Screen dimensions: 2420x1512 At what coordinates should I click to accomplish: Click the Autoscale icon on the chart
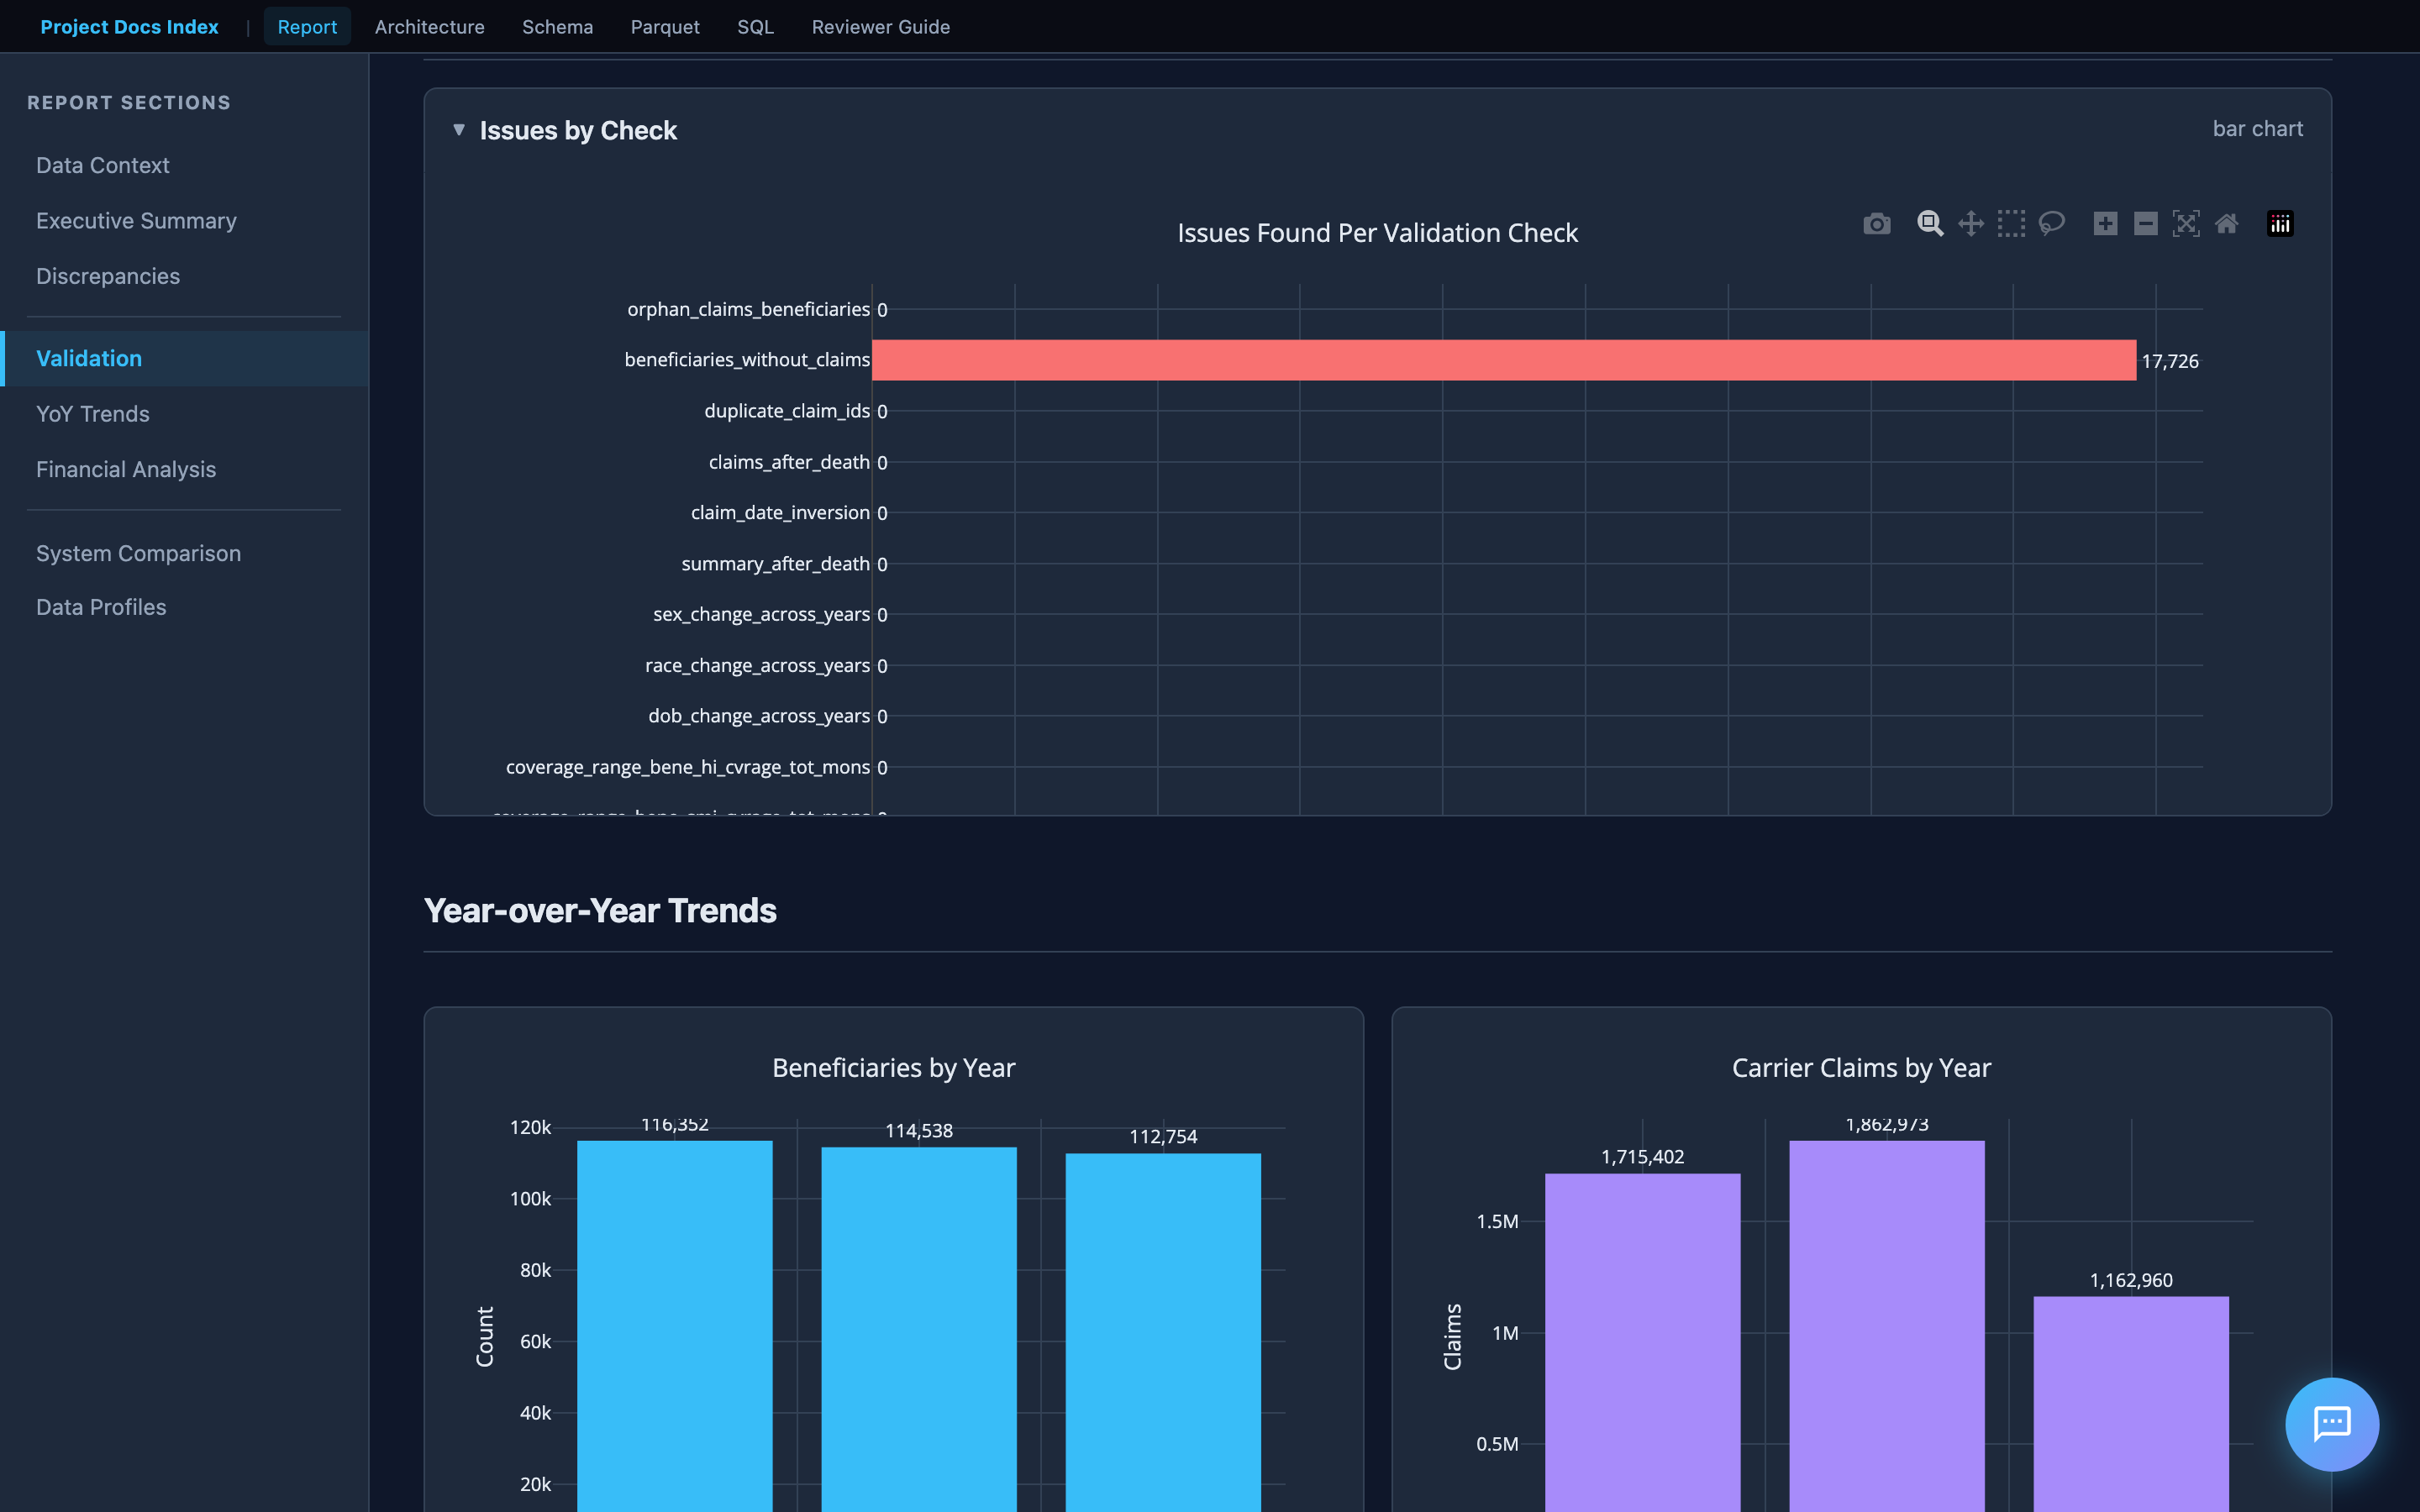point(2186,223)
